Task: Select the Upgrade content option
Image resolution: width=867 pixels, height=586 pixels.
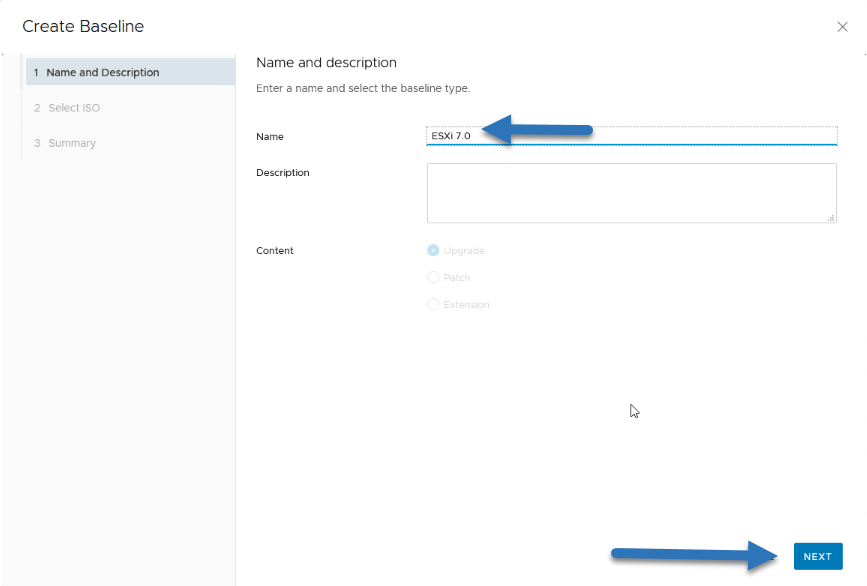Action: click(433, 250)
